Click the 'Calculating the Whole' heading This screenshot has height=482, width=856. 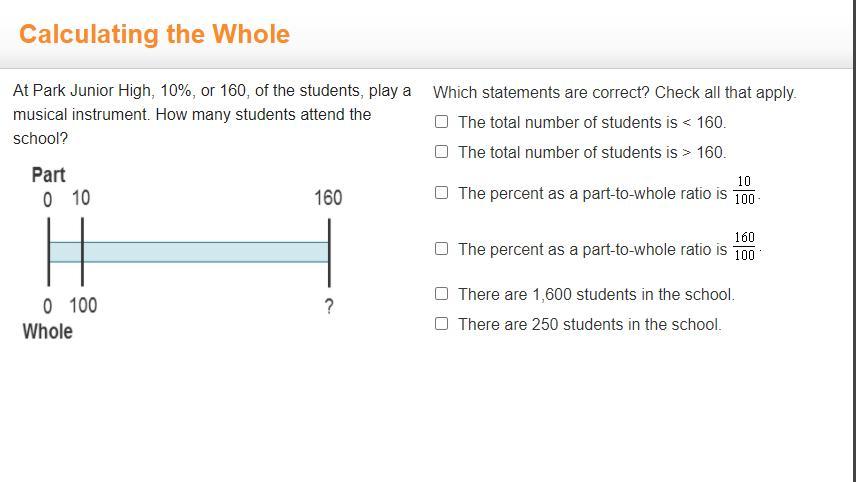coord(154,34)
